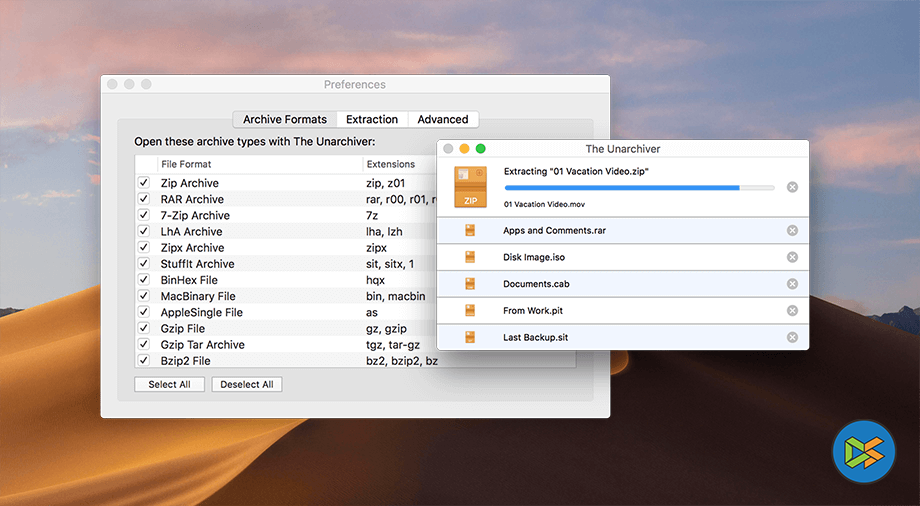Remove Documents.cab from the queue
Image resolution: width=920 pixels, height=506 pixels.
pyautogui.click(x=792, y=284)
